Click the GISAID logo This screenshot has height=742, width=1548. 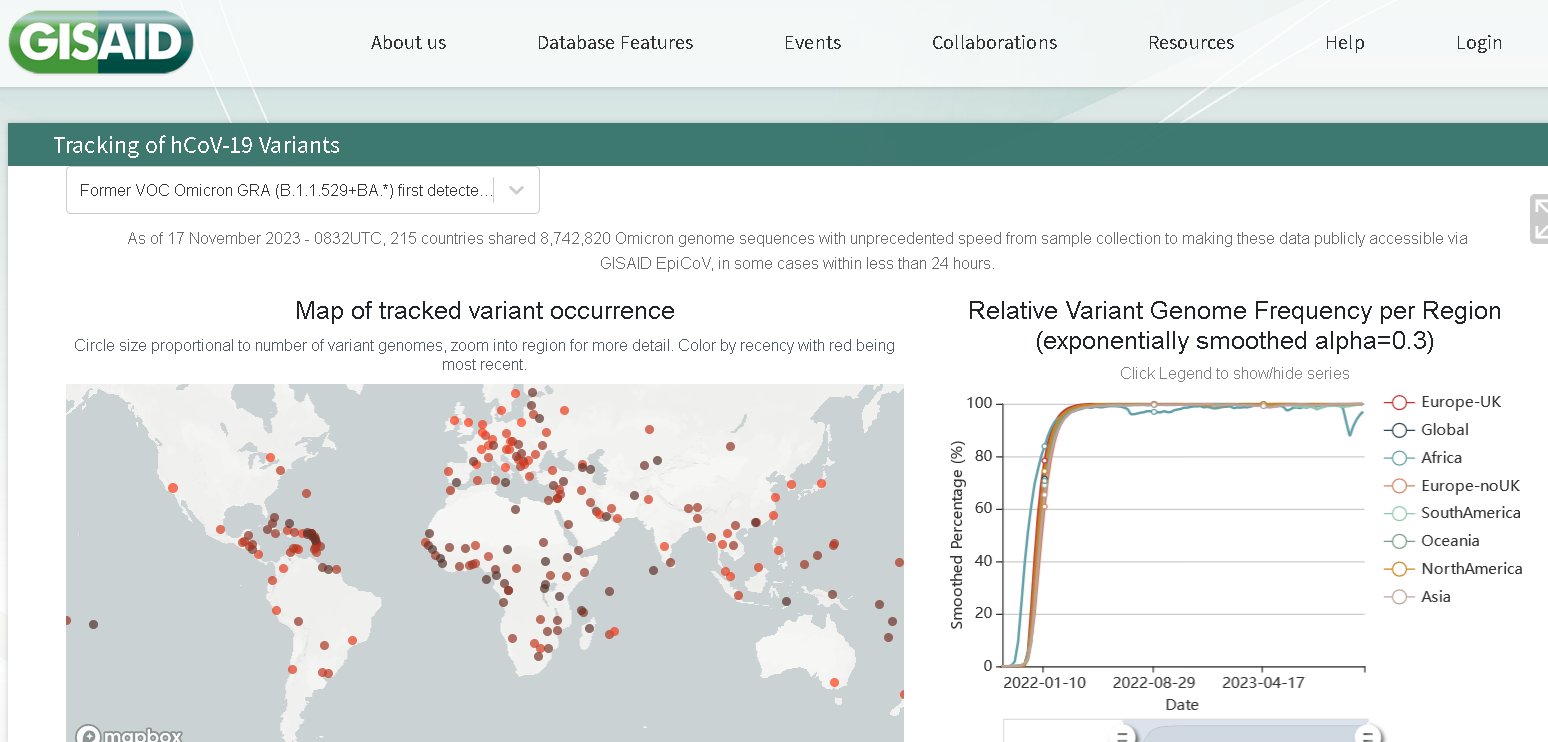[x=100, y=42]
